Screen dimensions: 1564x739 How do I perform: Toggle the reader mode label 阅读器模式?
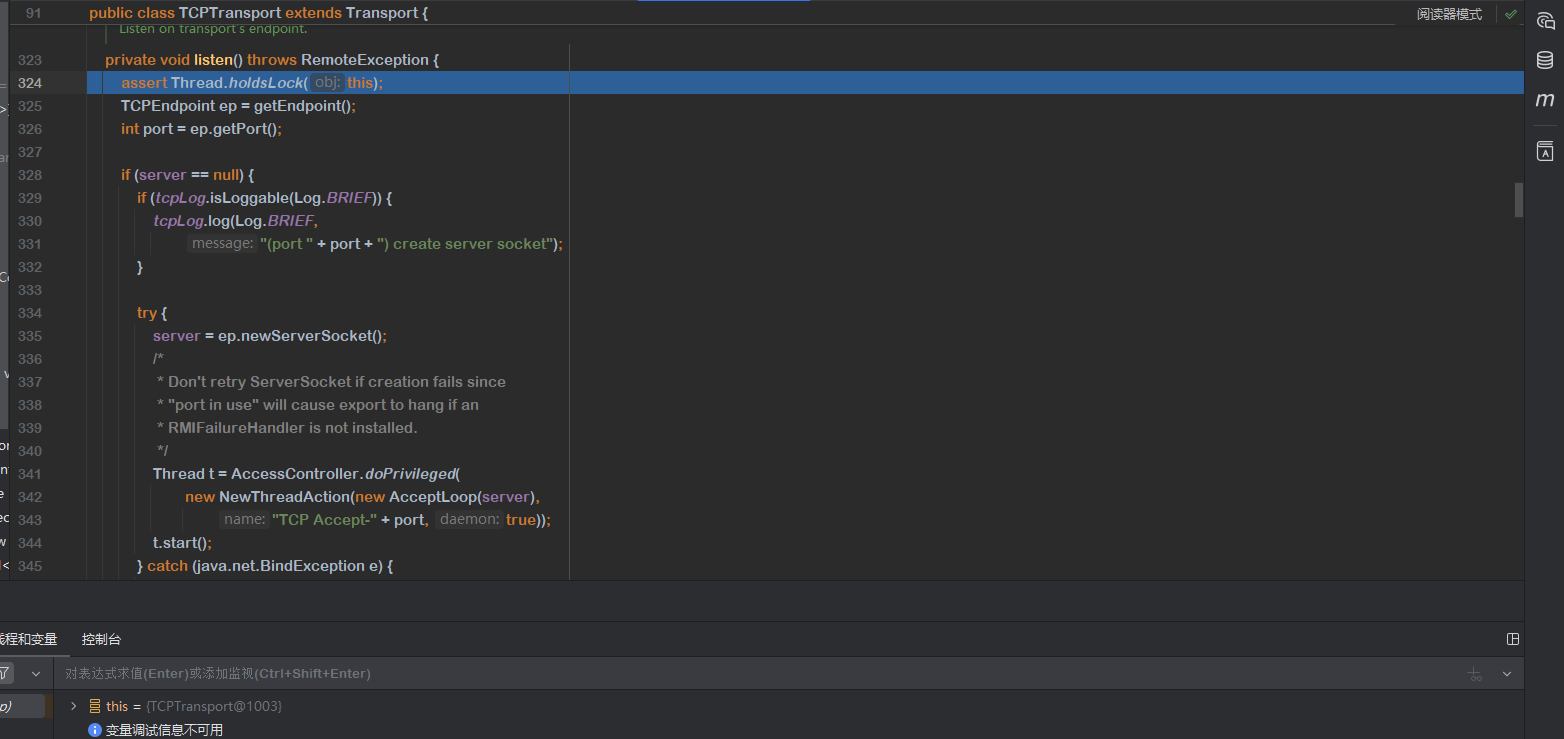pyautogui.click(x=1449, y=15)
